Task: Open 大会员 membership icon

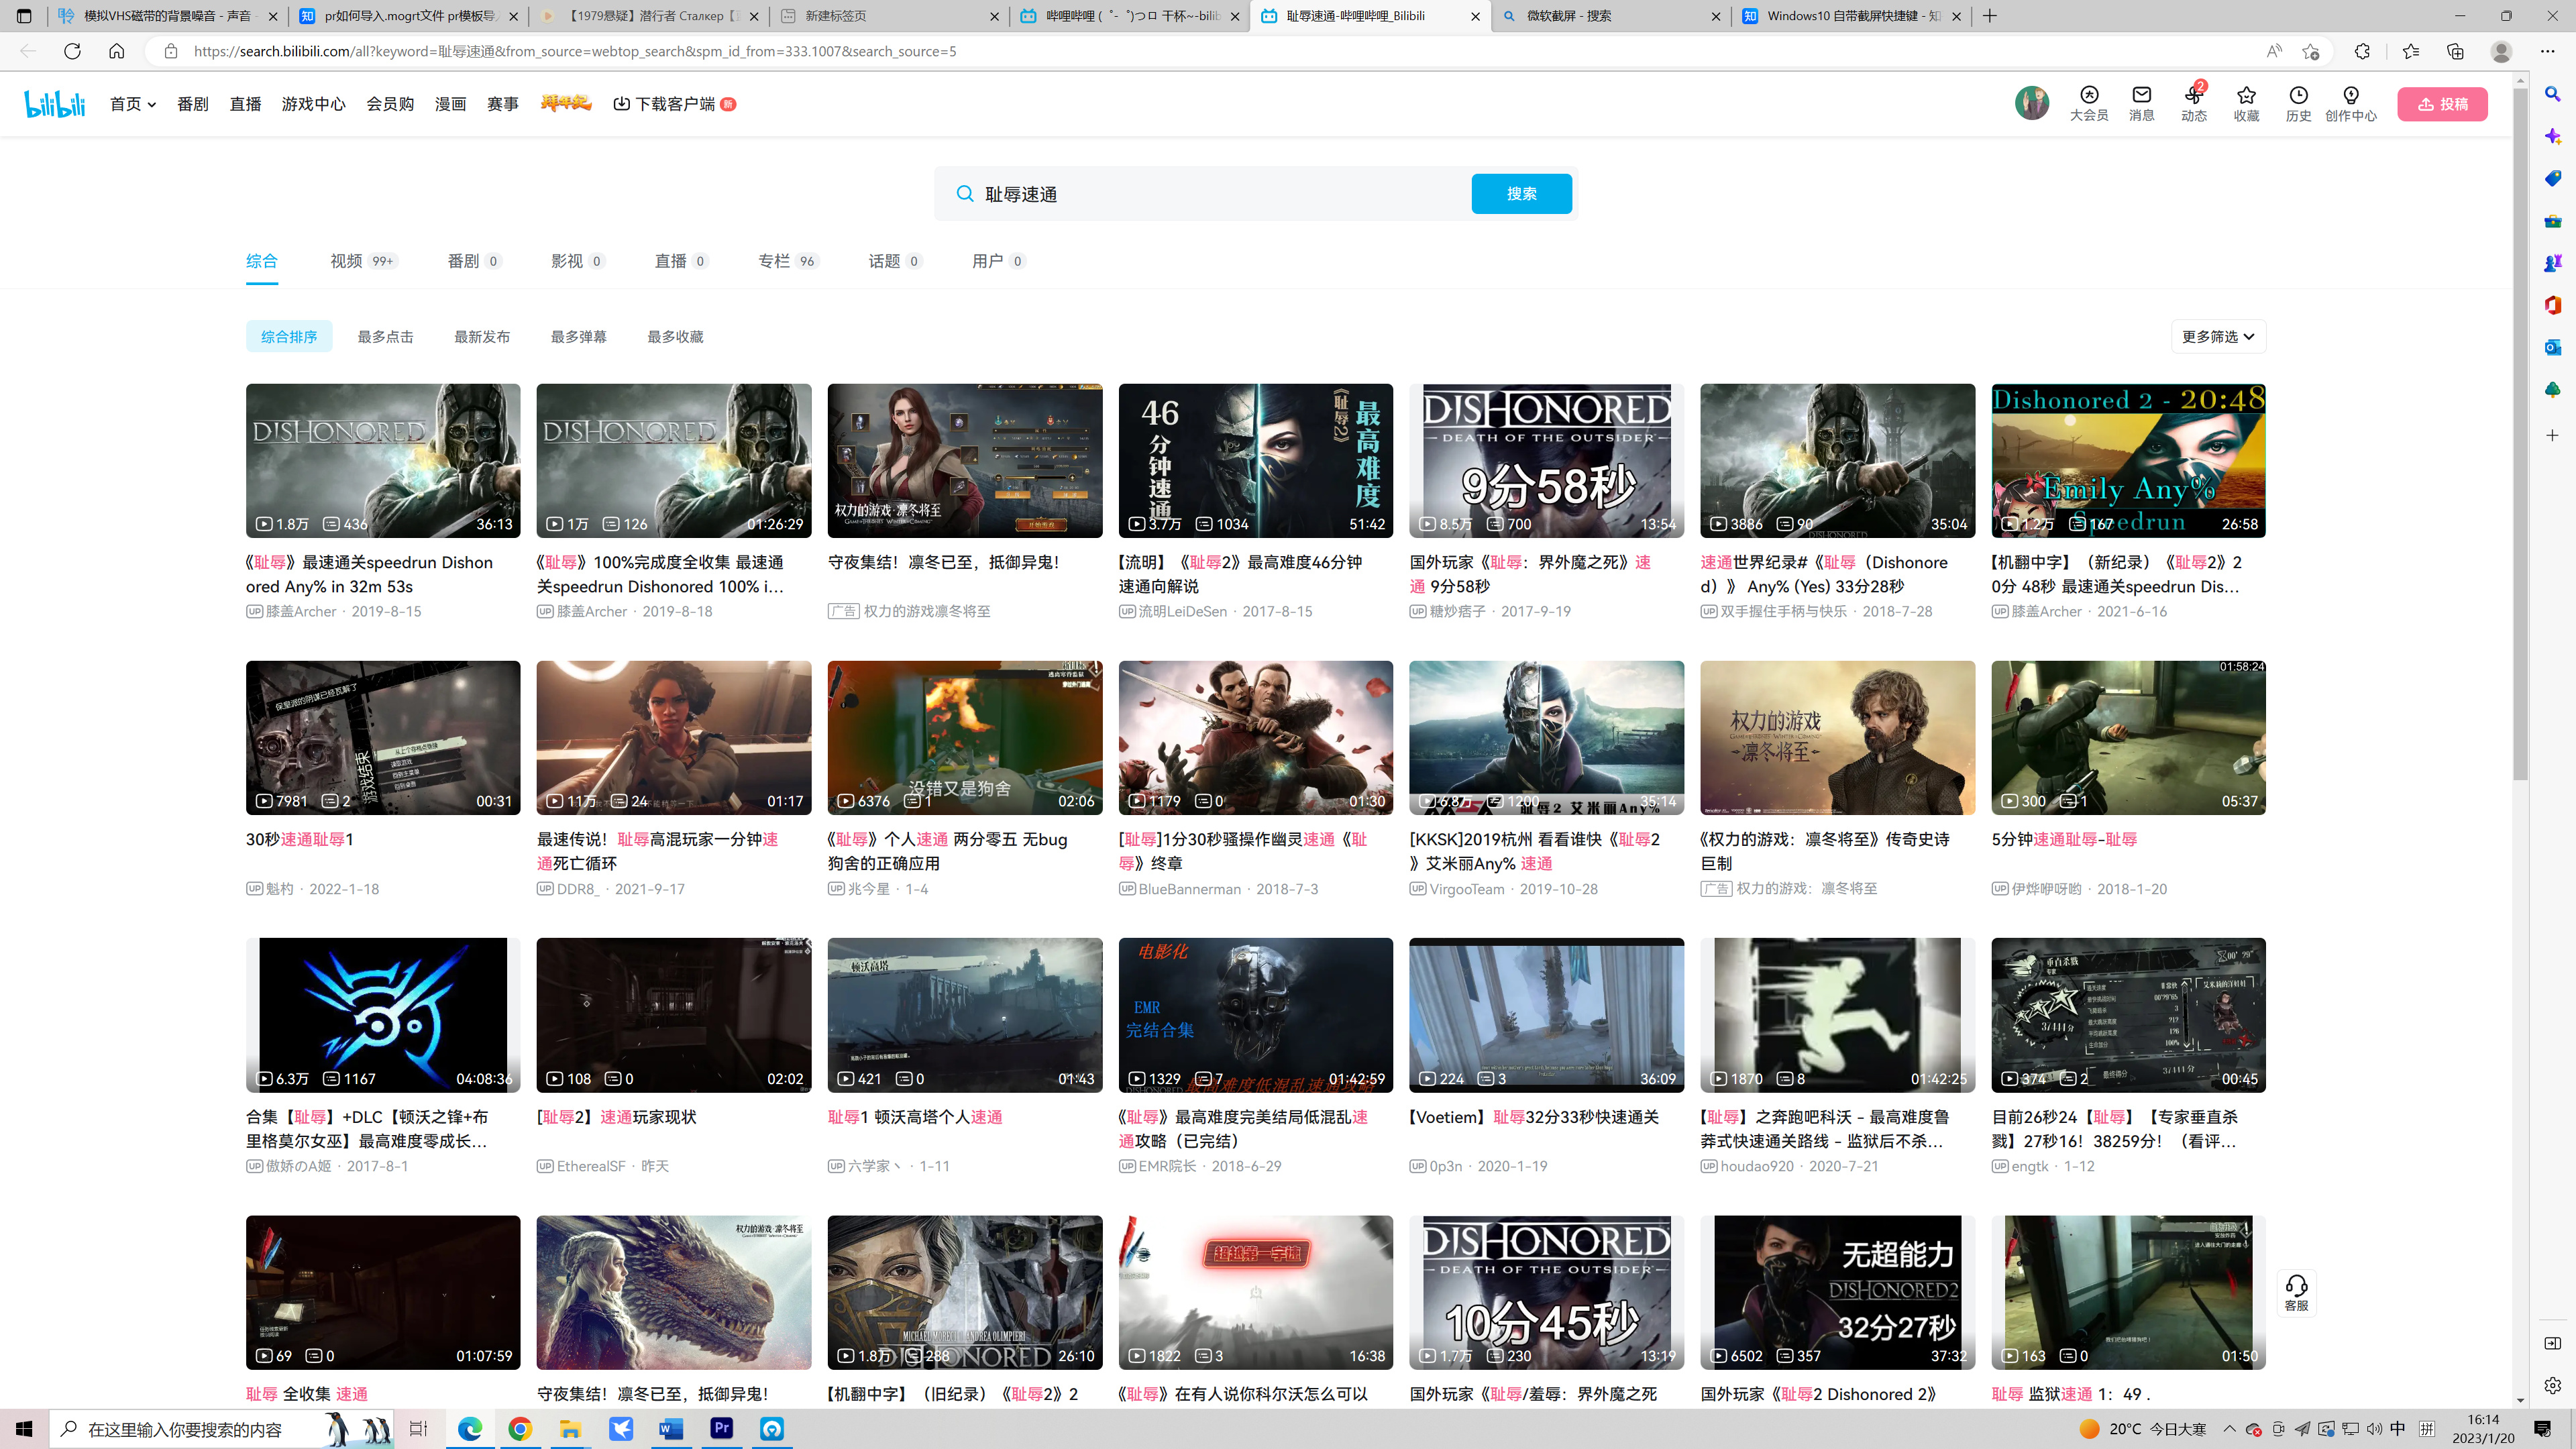Action: tap(2088, 103)
